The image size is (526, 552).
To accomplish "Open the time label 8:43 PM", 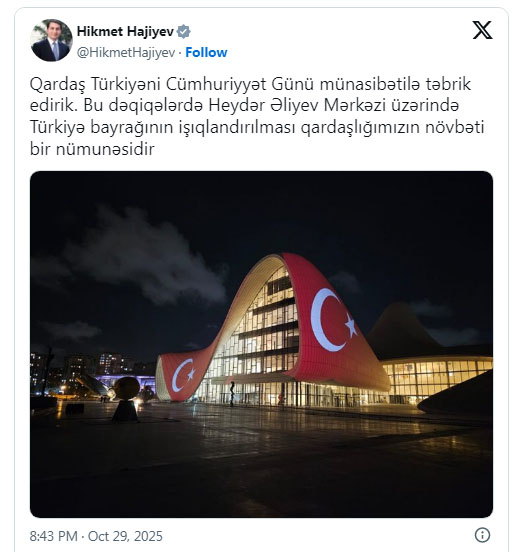I will pos(54,536).
